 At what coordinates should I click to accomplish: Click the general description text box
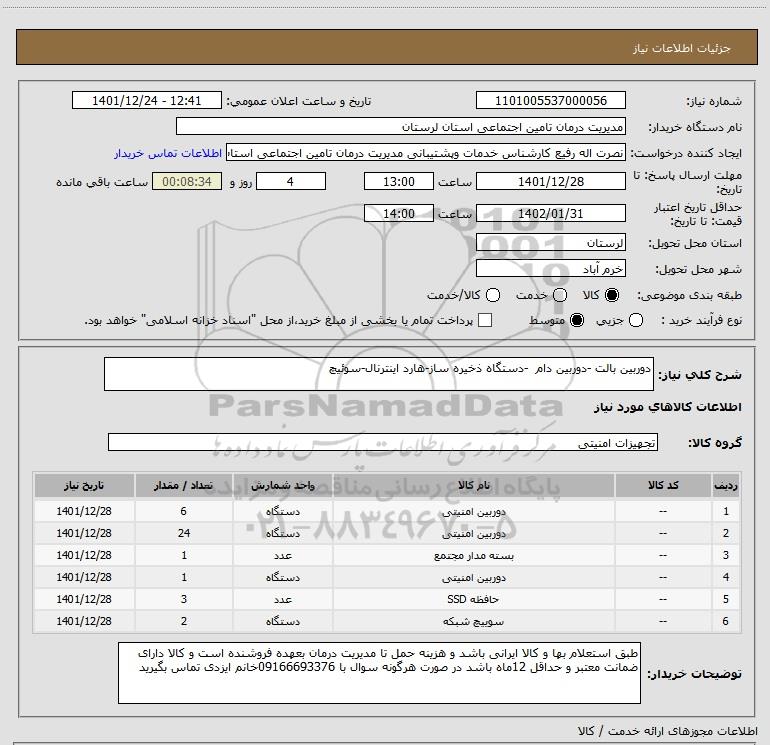379,374
